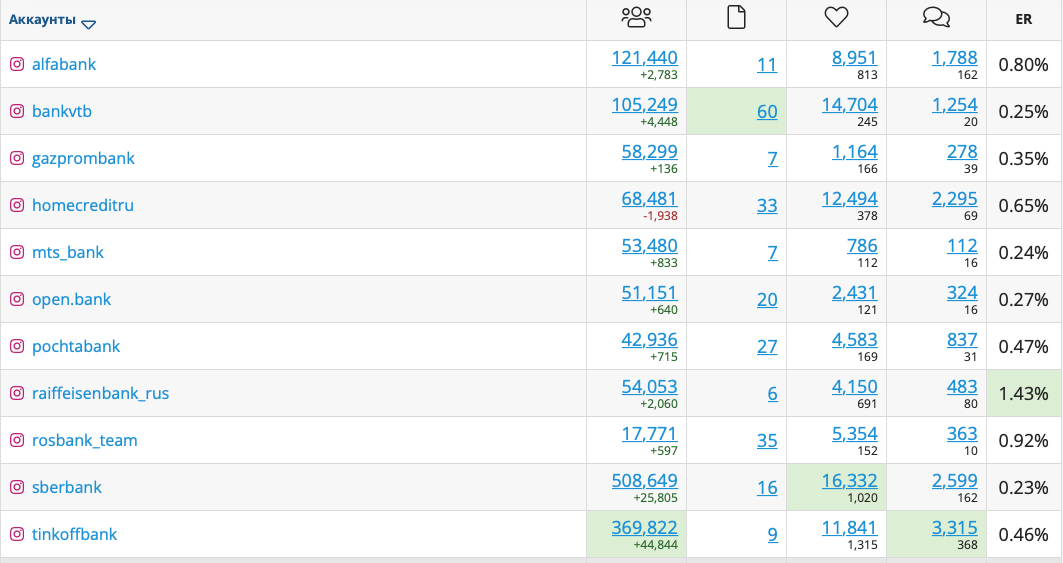The width and height of the screenshot is (1063, 563).
Task: Open bankvtb posts count 60
Action: pyautogui.click(x=767, y=111)
